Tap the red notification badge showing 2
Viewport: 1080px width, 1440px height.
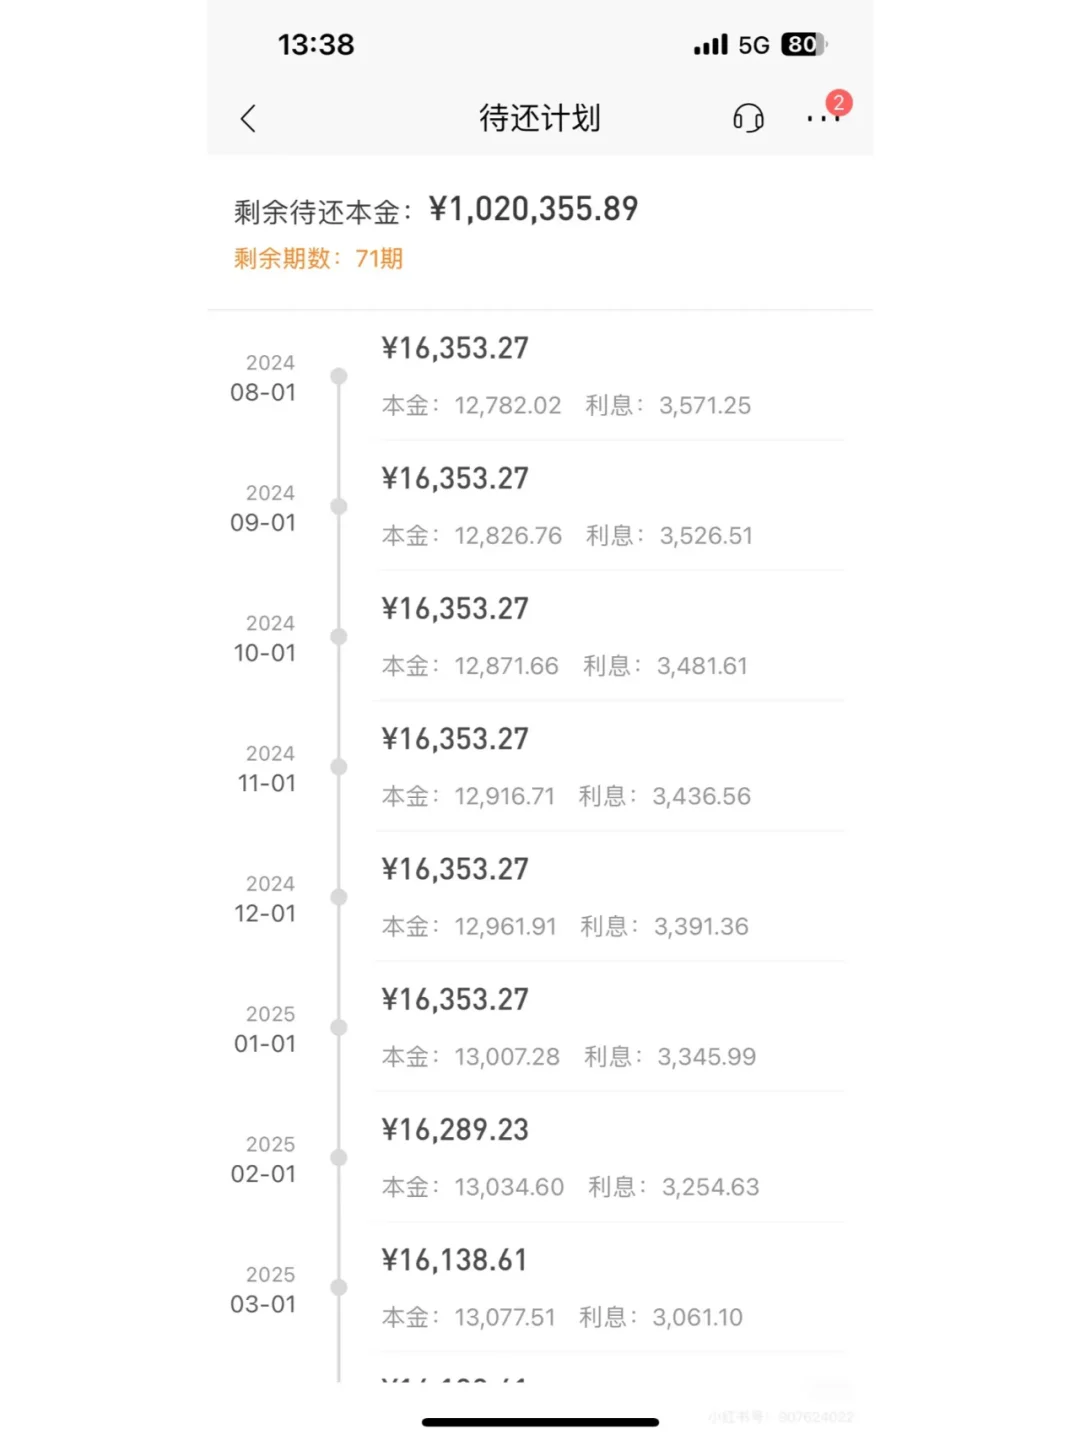[839, 102]
